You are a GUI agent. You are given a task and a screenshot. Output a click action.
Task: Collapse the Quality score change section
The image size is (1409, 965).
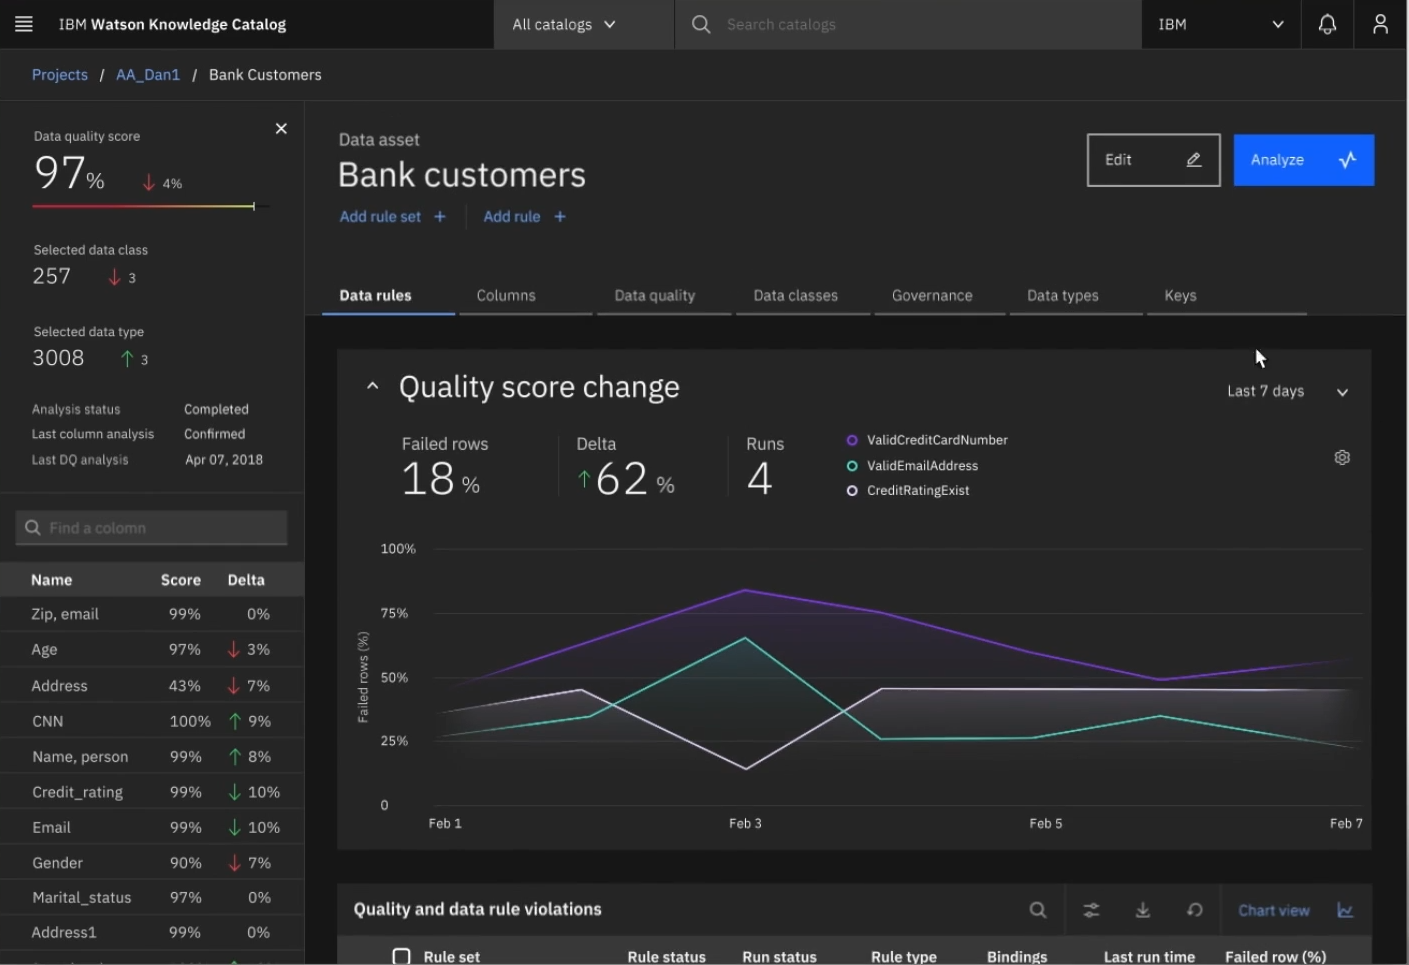coord(372,386)
